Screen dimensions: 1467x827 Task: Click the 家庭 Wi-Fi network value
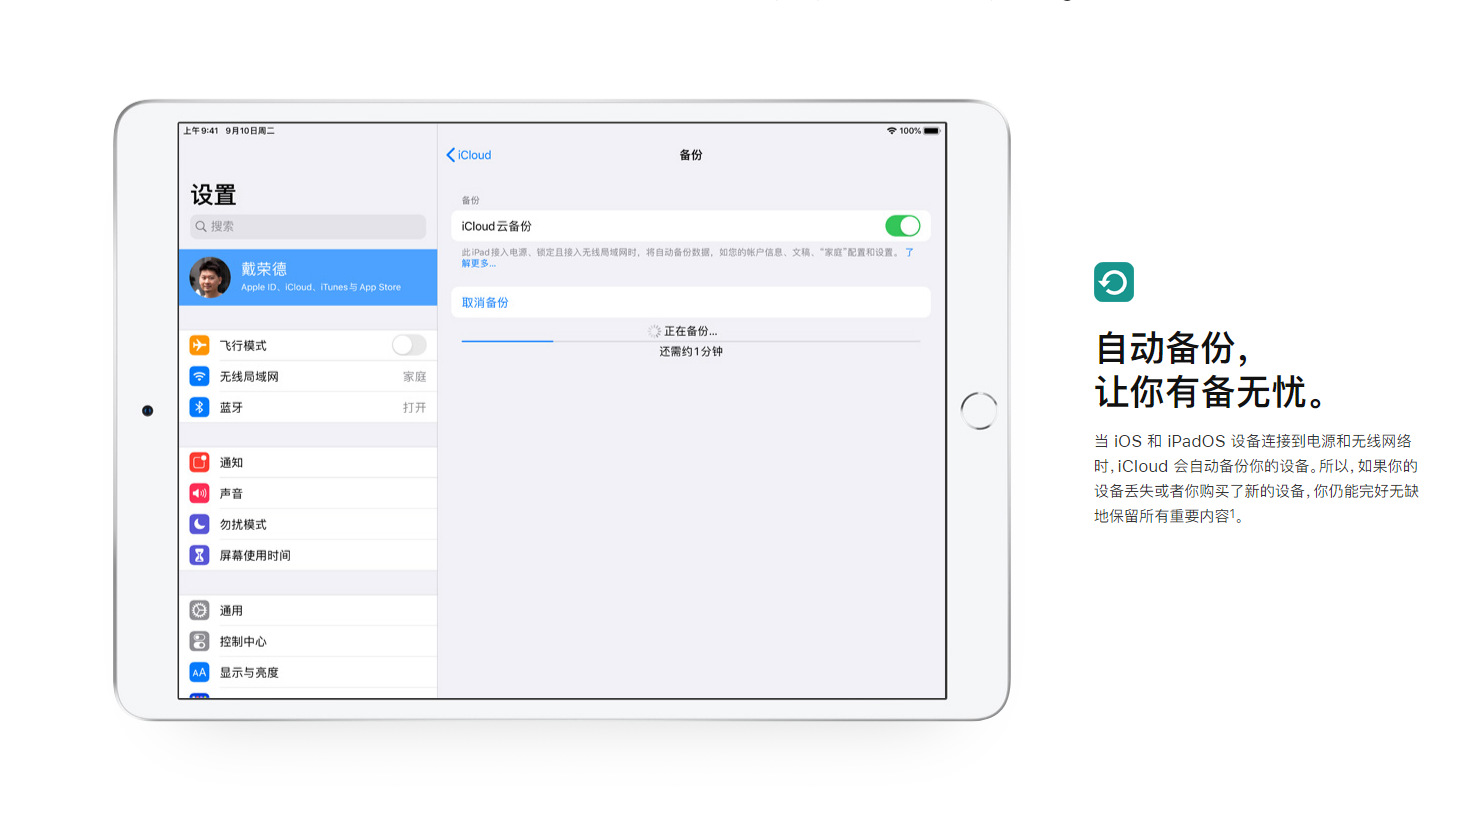coord(414,377)
